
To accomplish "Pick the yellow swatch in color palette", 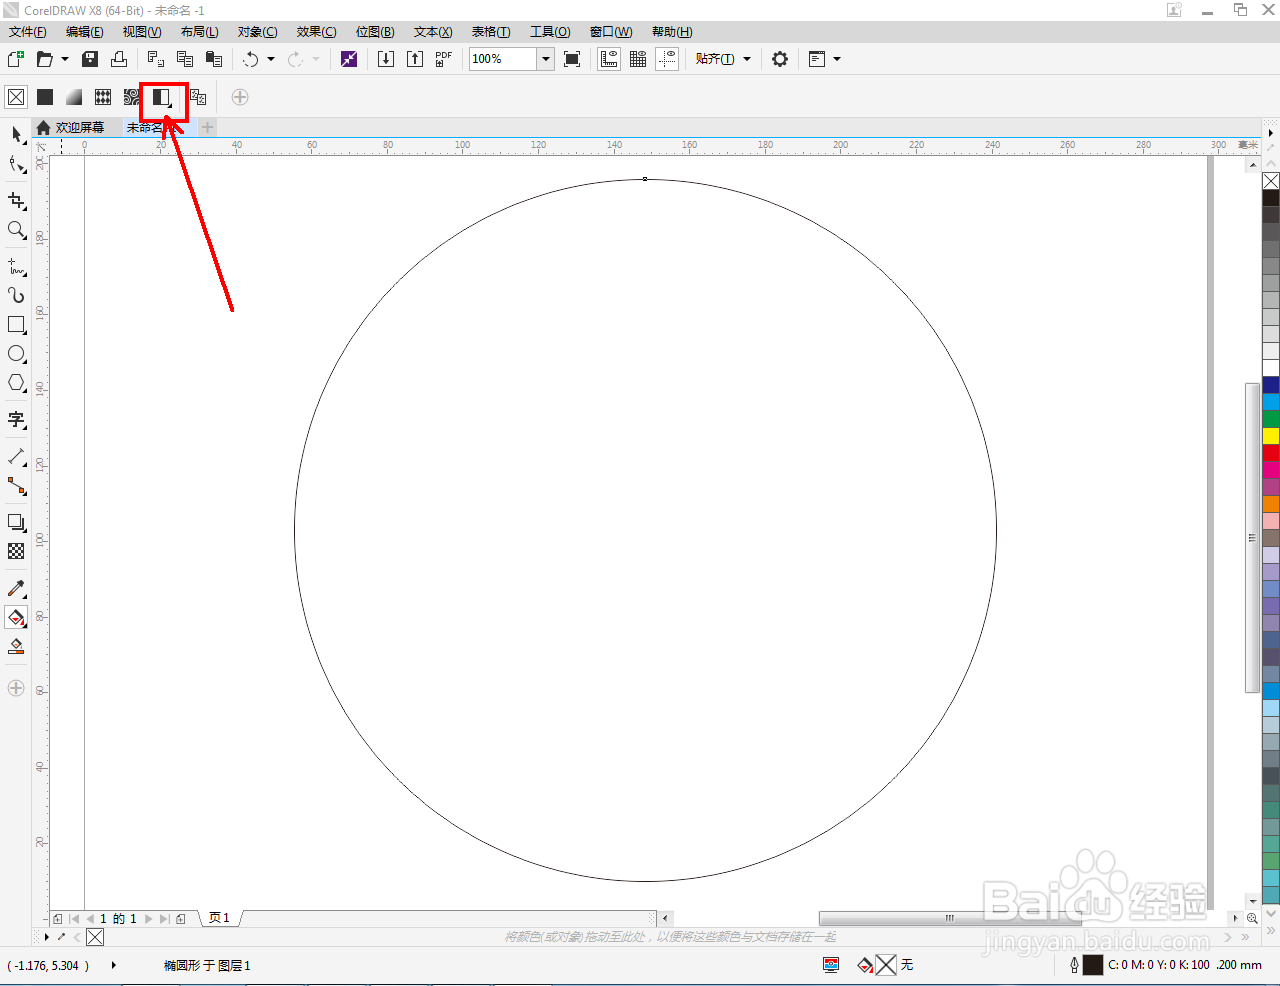I will tap(1271, 436).
